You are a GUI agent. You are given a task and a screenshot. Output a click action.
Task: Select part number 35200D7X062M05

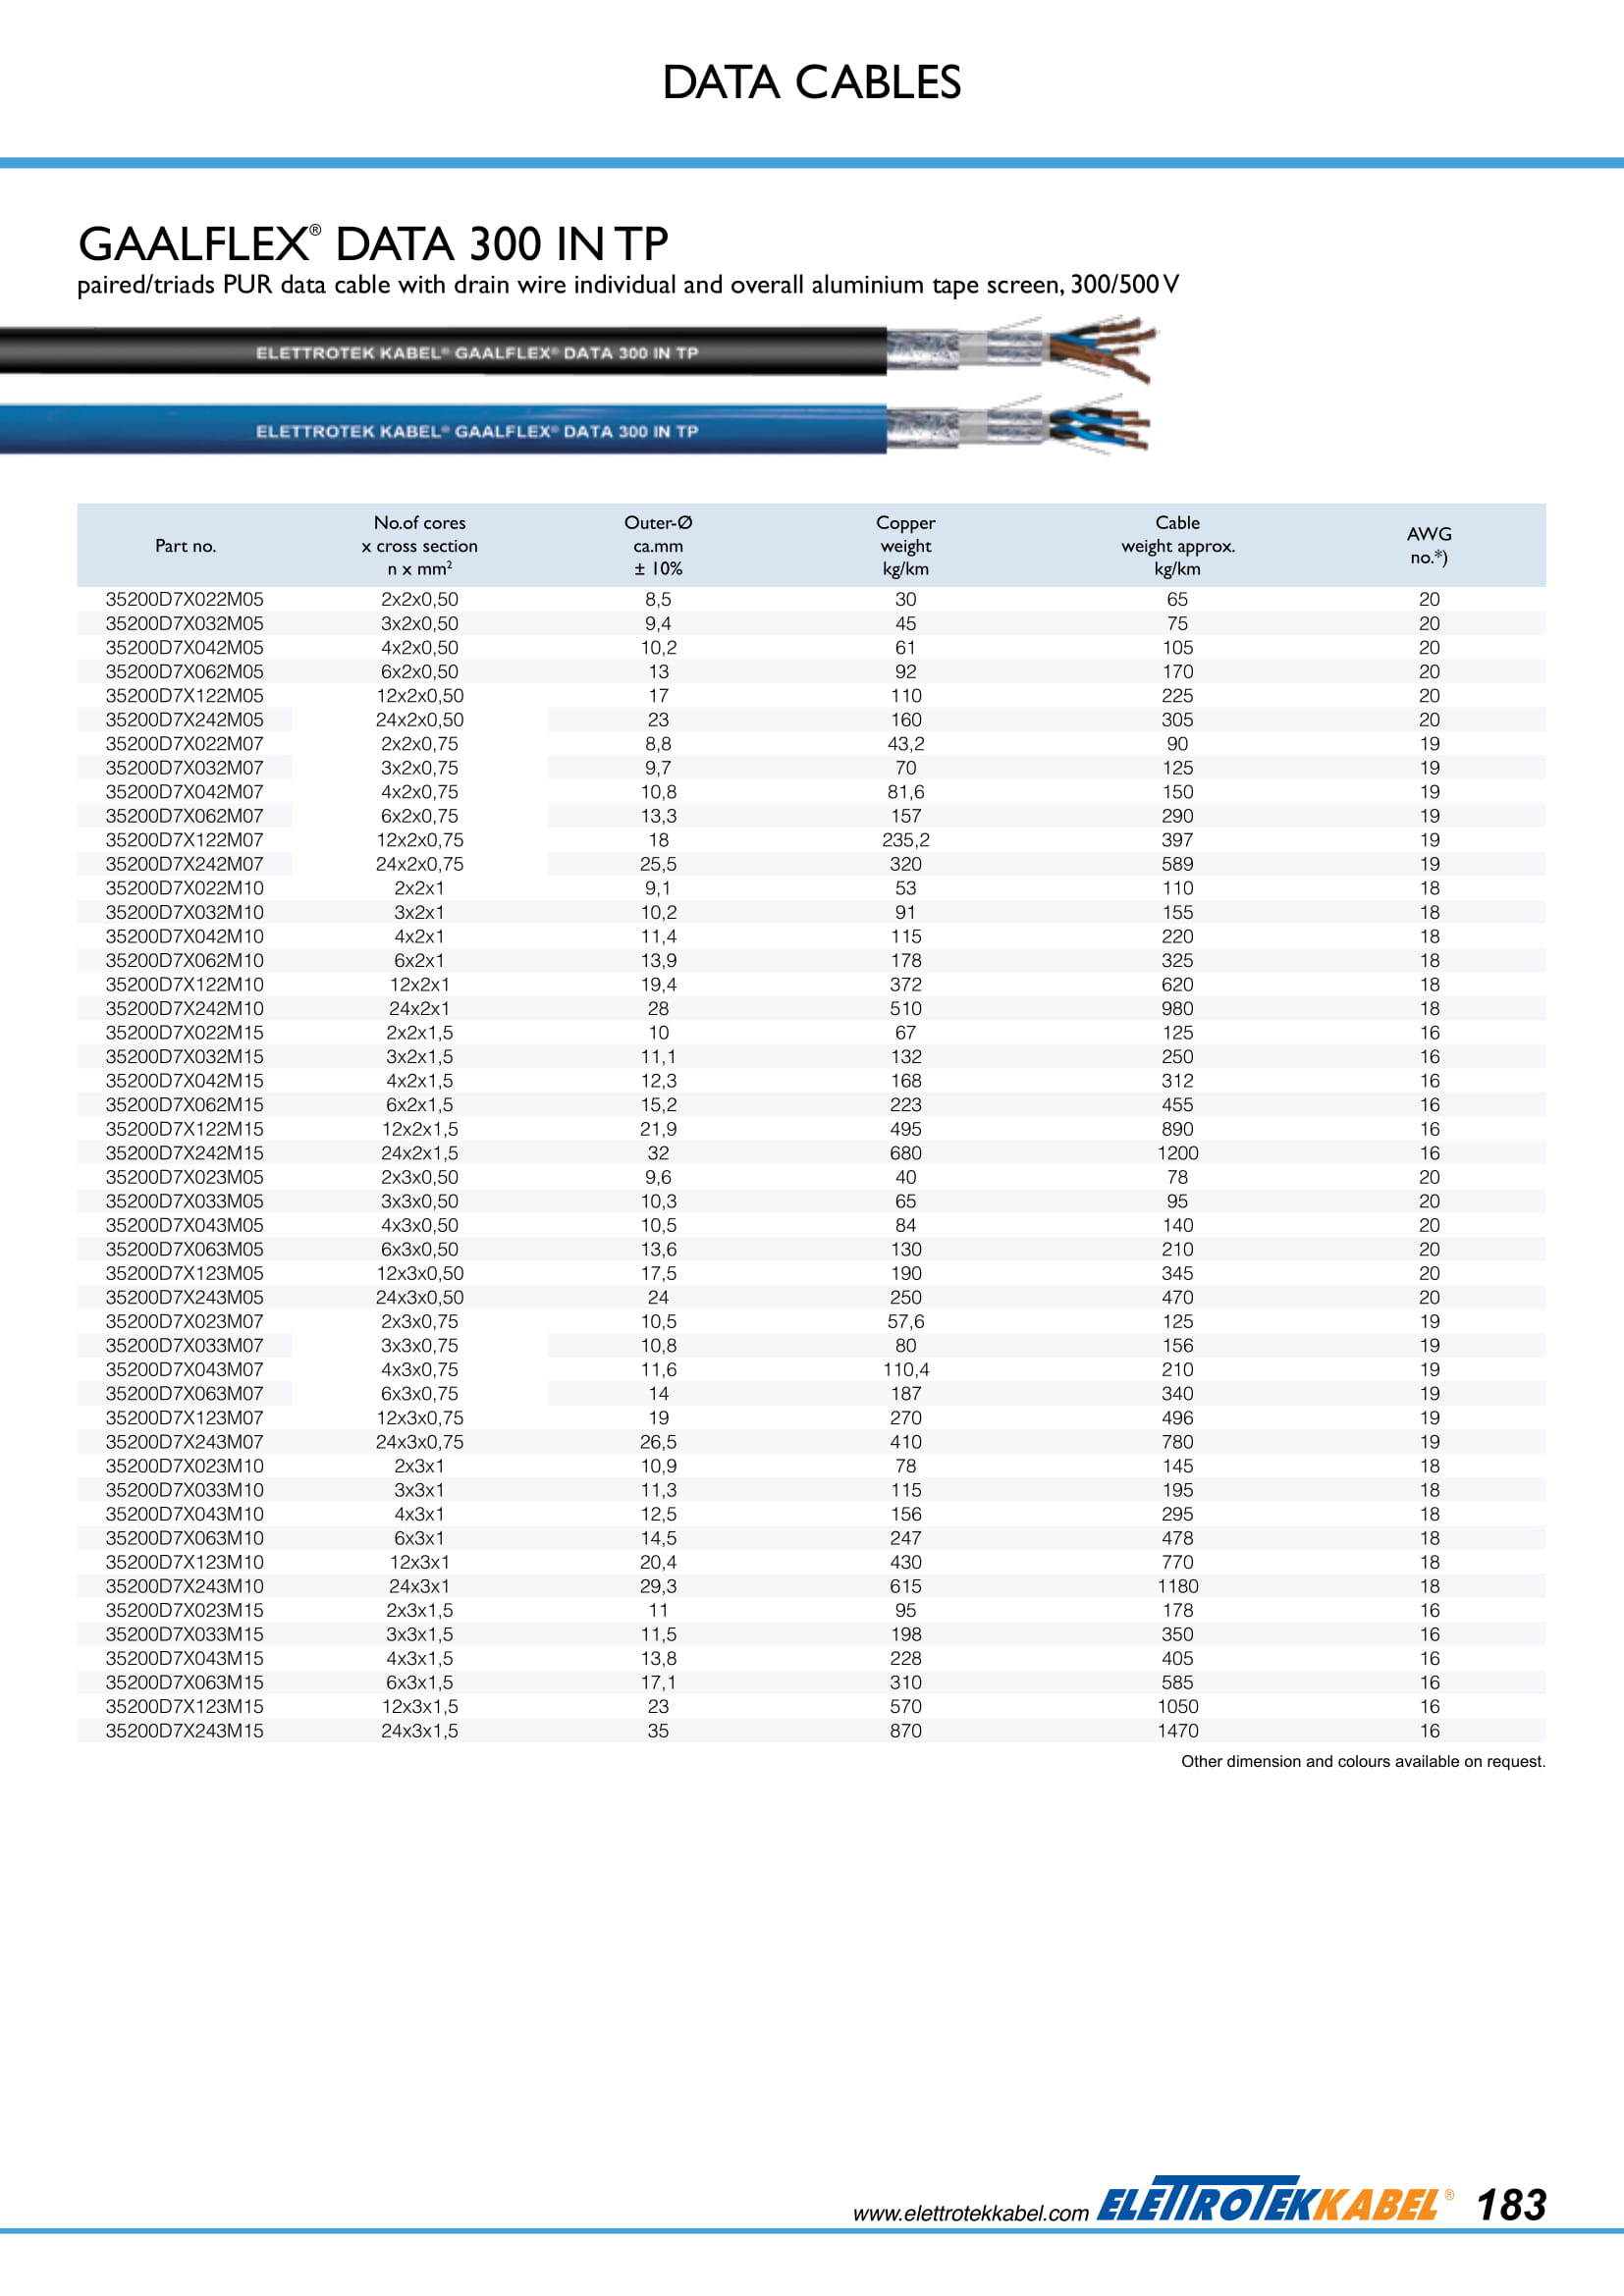click(x=185, y=671)
